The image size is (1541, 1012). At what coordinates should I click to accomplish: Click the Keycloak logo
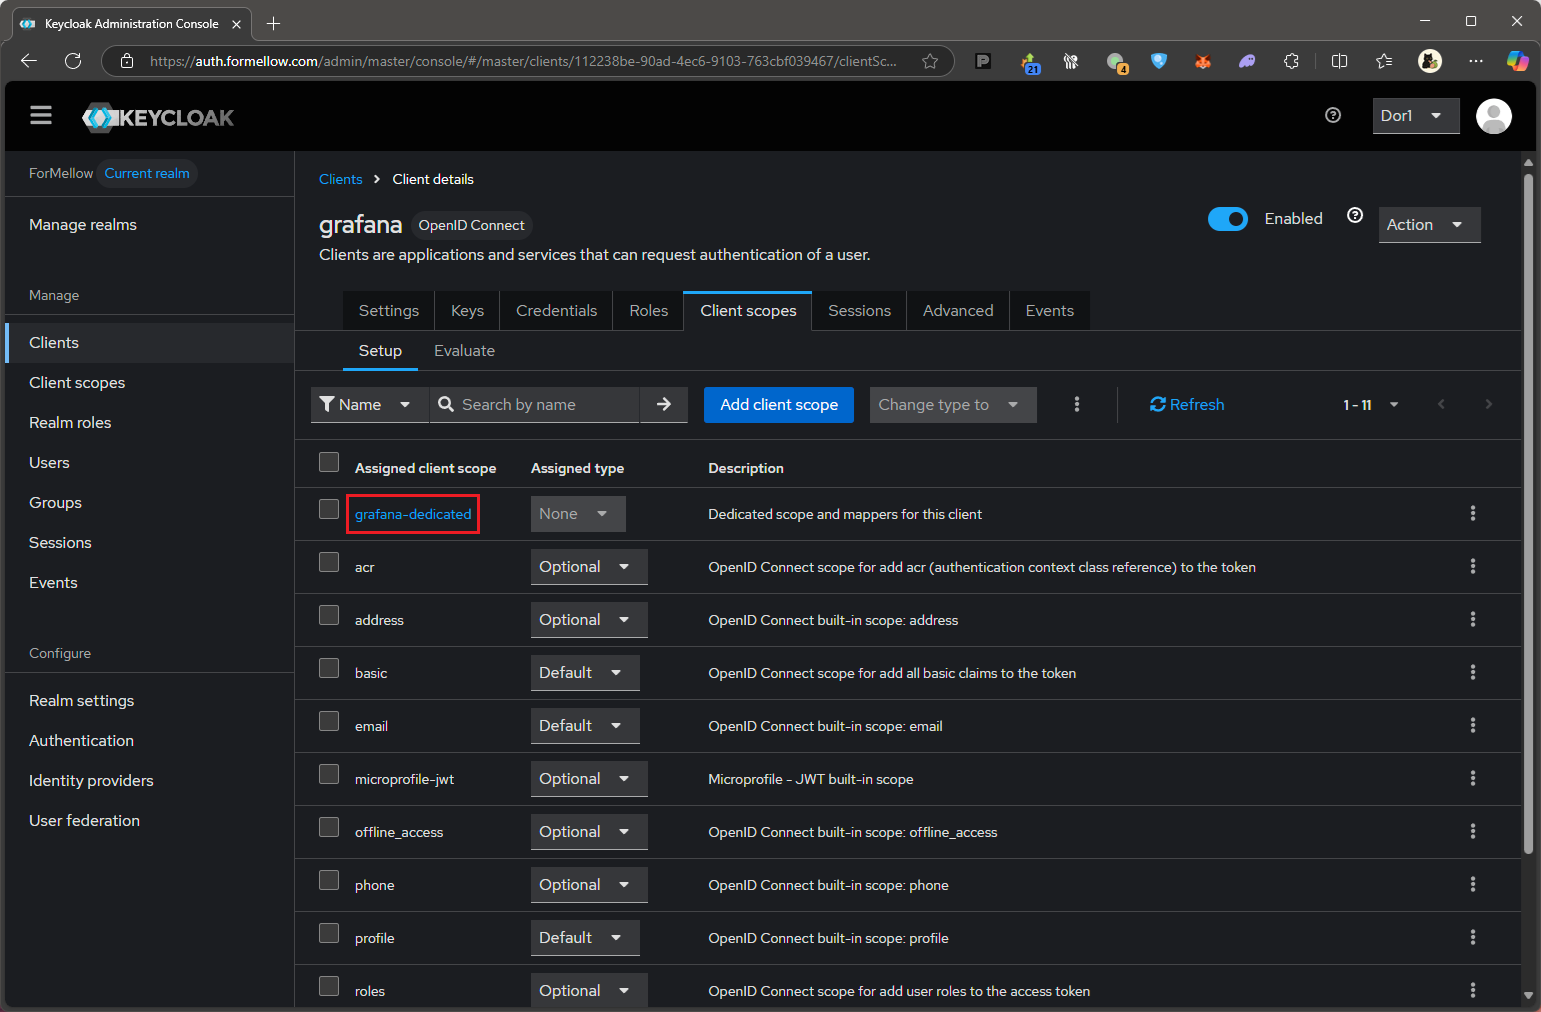coord(158,117)
